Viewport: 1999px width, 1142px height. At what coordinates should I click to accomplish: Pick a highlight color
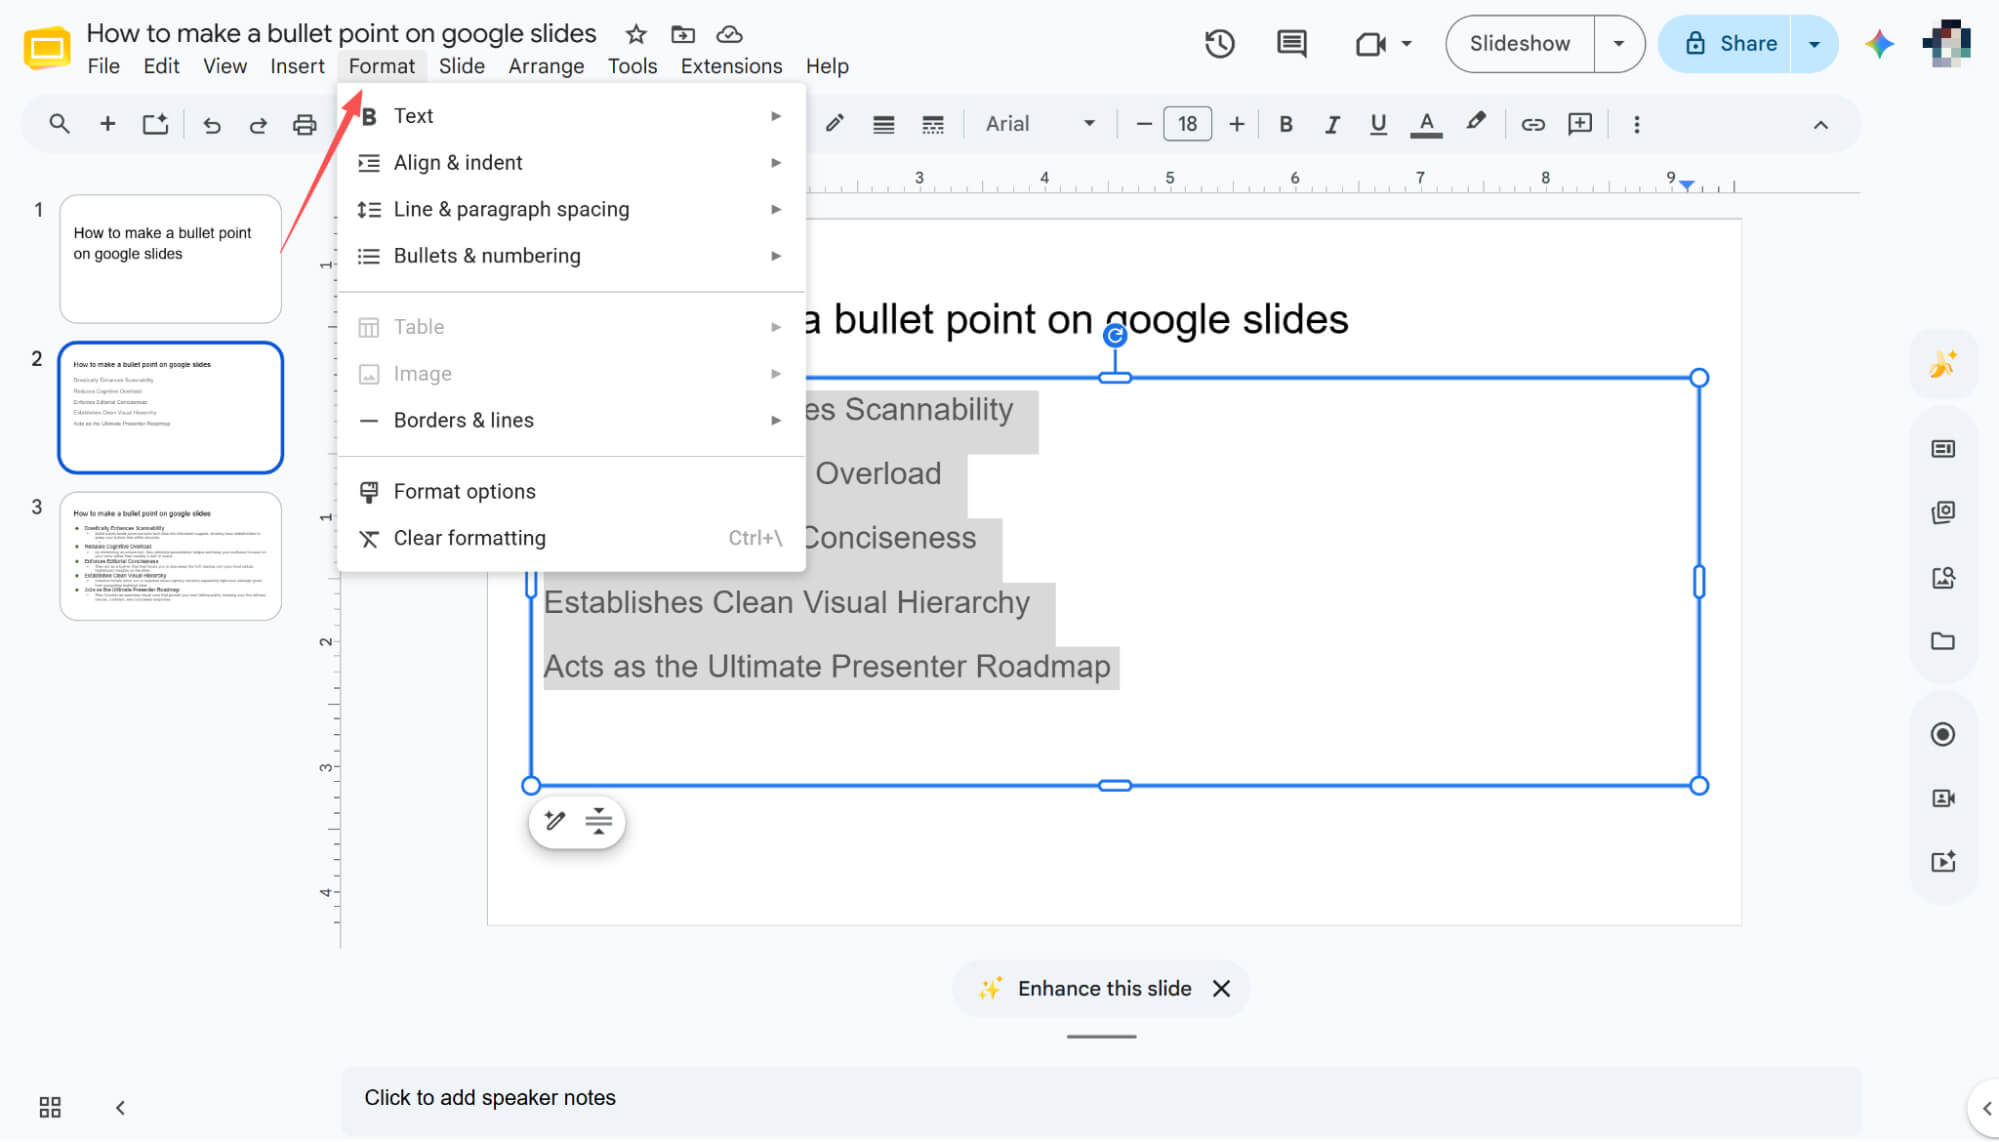point(1475,123)
